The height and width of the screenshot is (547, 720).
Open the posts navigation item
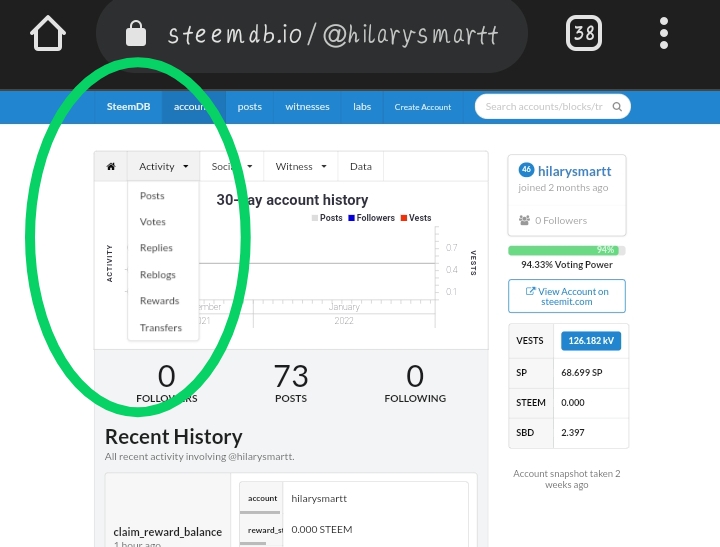249,107
